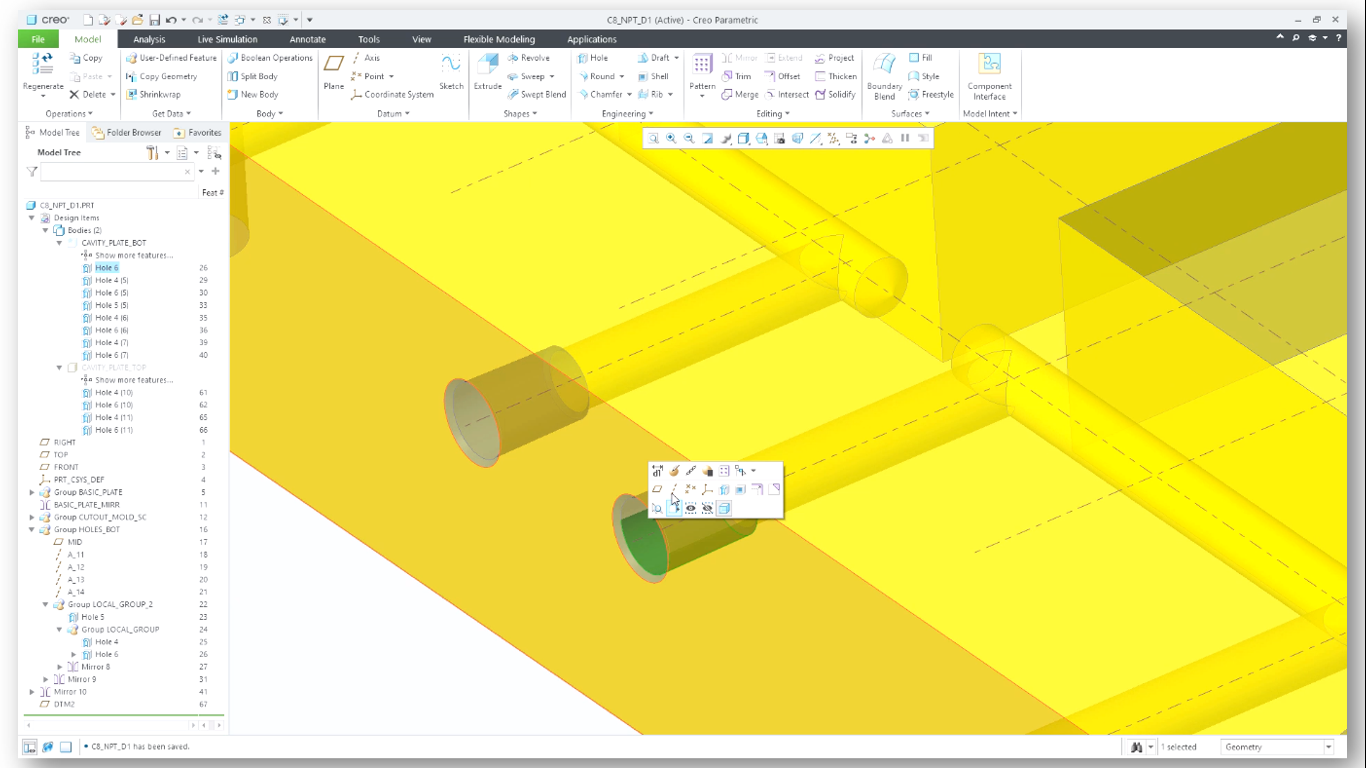Switch to the Analysis ribbon tab
Viewport: 1366px width, 768px height.
(149, 39)
